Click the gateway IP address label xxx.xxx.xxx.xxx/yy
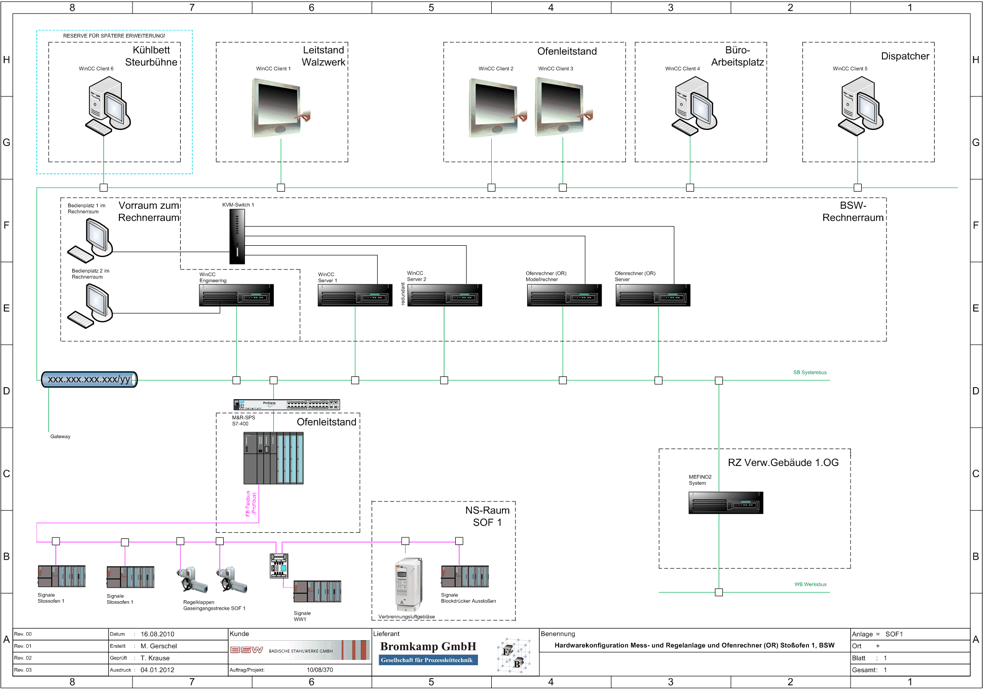The height and width of the screenshot is (689, 983). (89, 380)
